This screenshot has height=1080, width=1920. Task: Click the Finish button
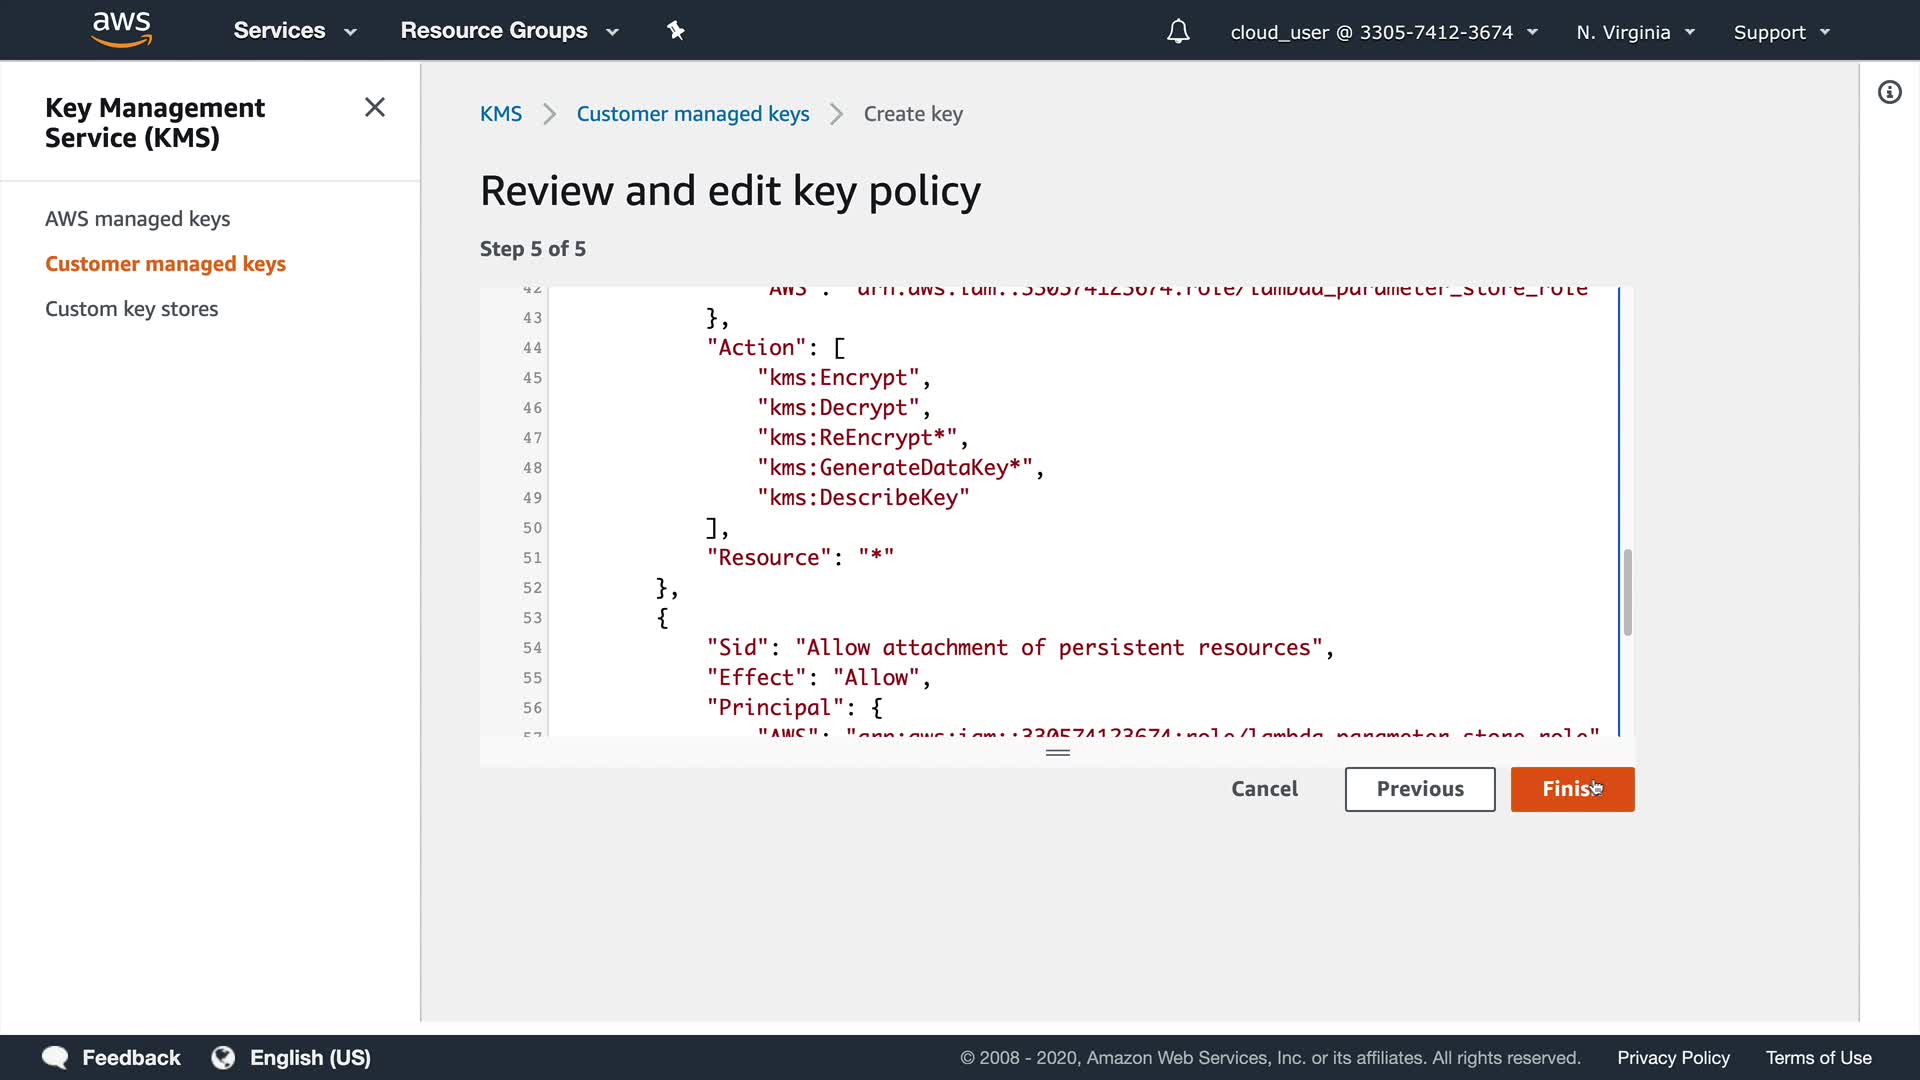click(x=1571, y=789)
